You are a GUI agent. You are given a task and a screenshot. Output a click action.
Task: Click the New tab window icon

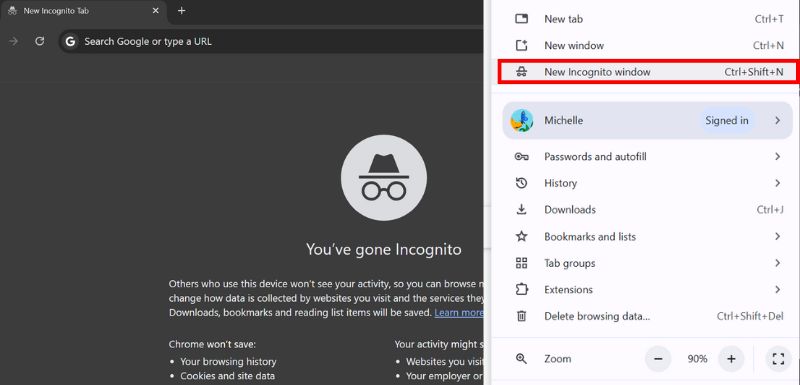521,19
